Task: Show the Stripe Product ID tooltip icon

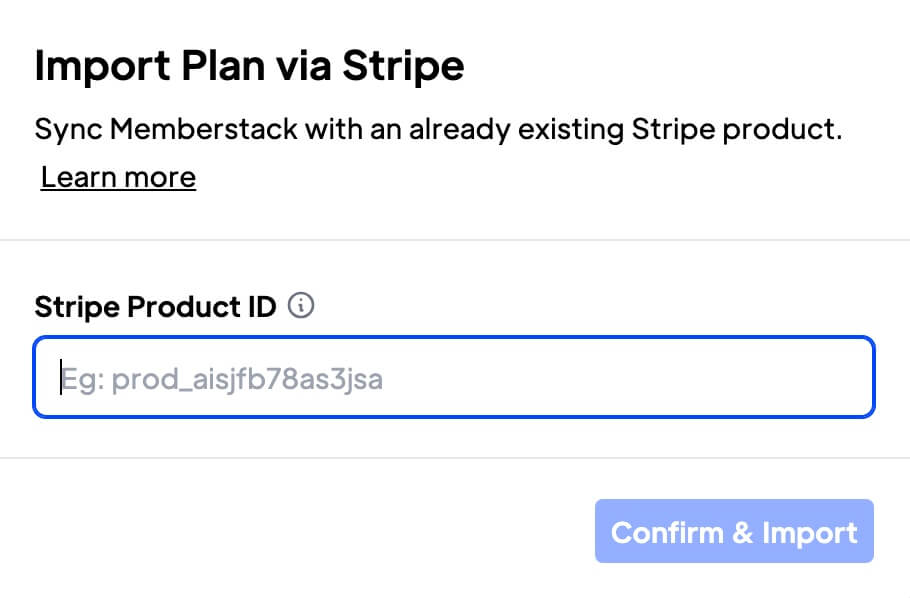Action: (301, 305)
